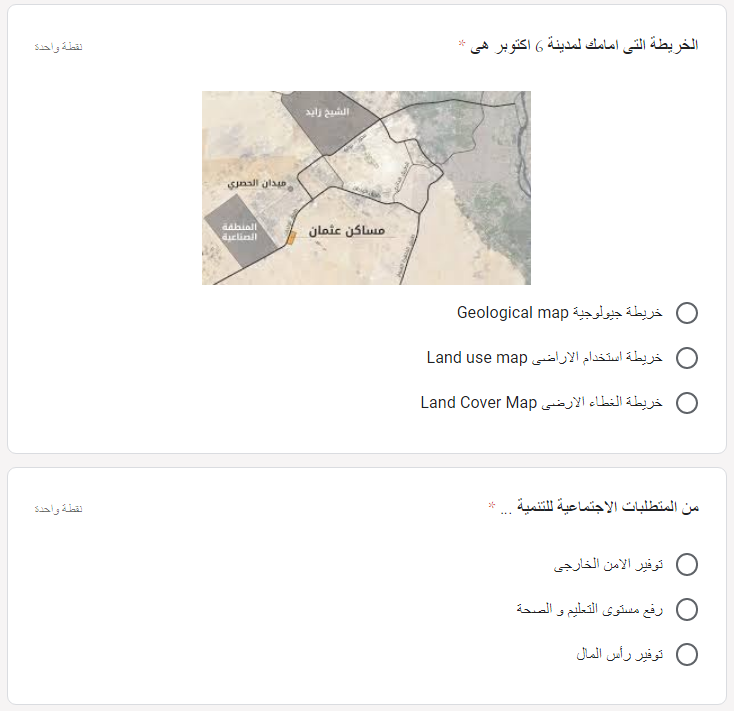Click the 'نقطة واحدة' points label of the map question
The width and height of the screenshot is (734, 711).
[58, 47]
